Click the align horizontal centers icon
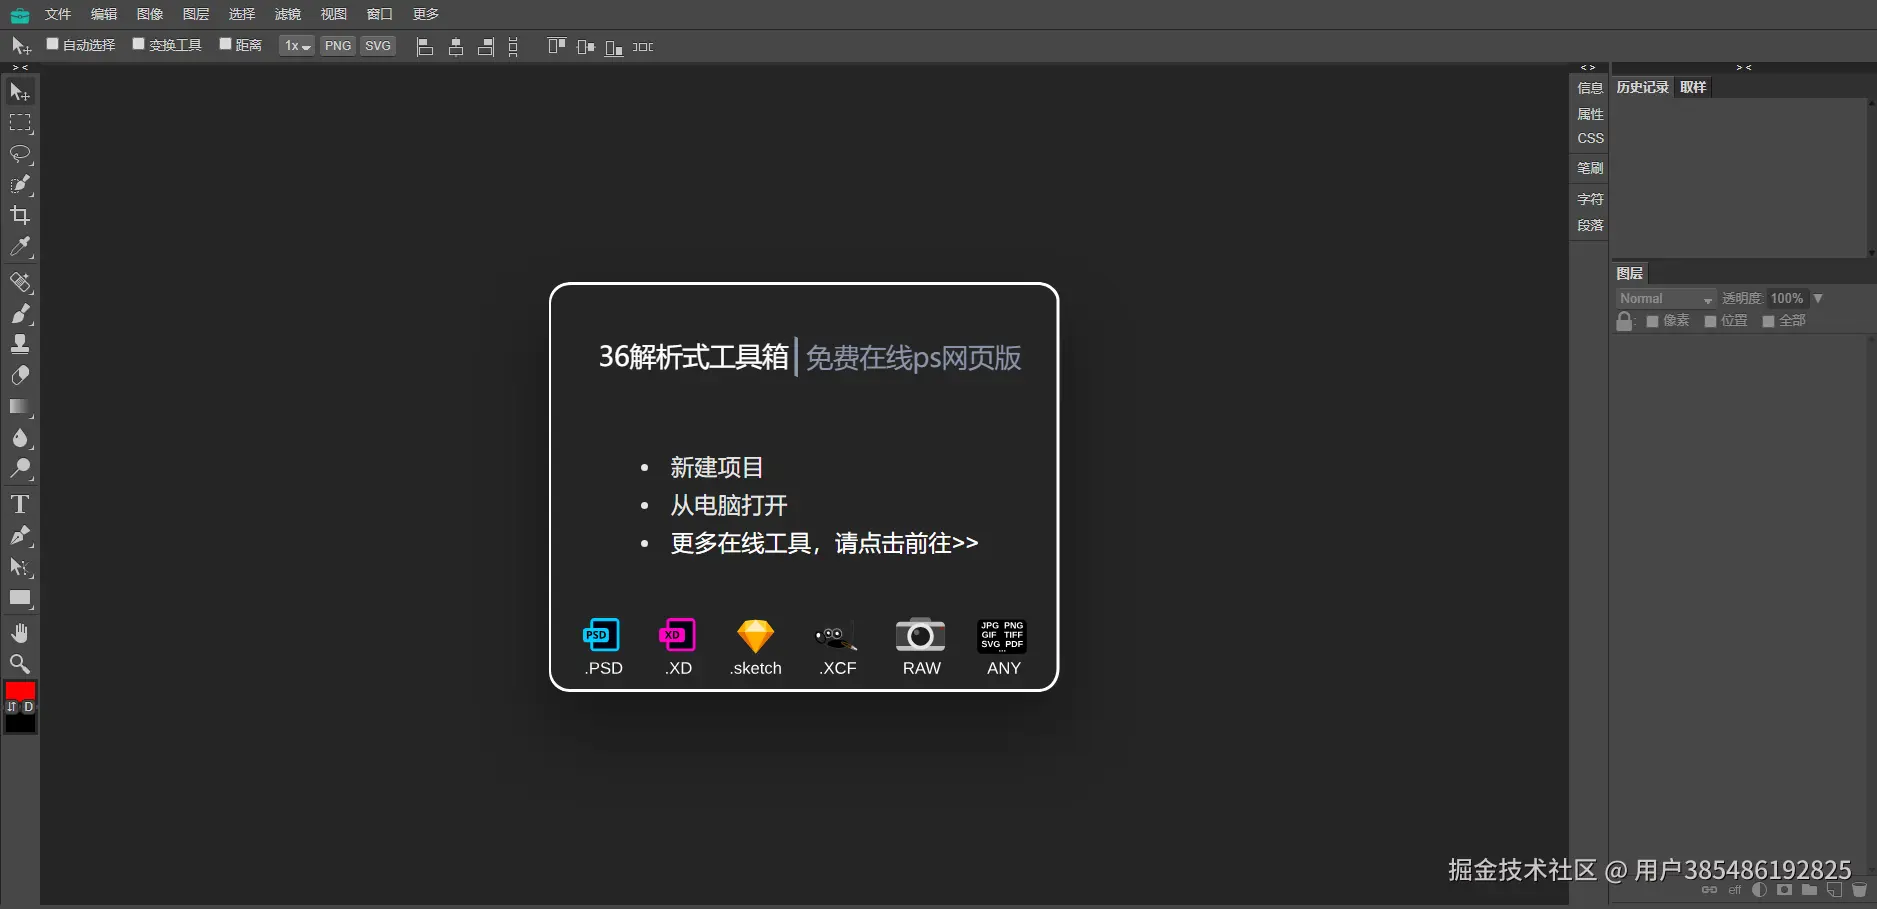The width and height of the screenshot is (1877, 909). (456, 47)
